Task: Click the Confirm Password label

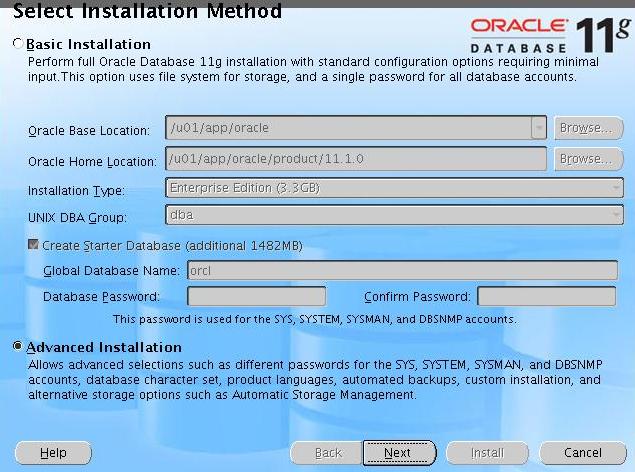Action: 417,297
